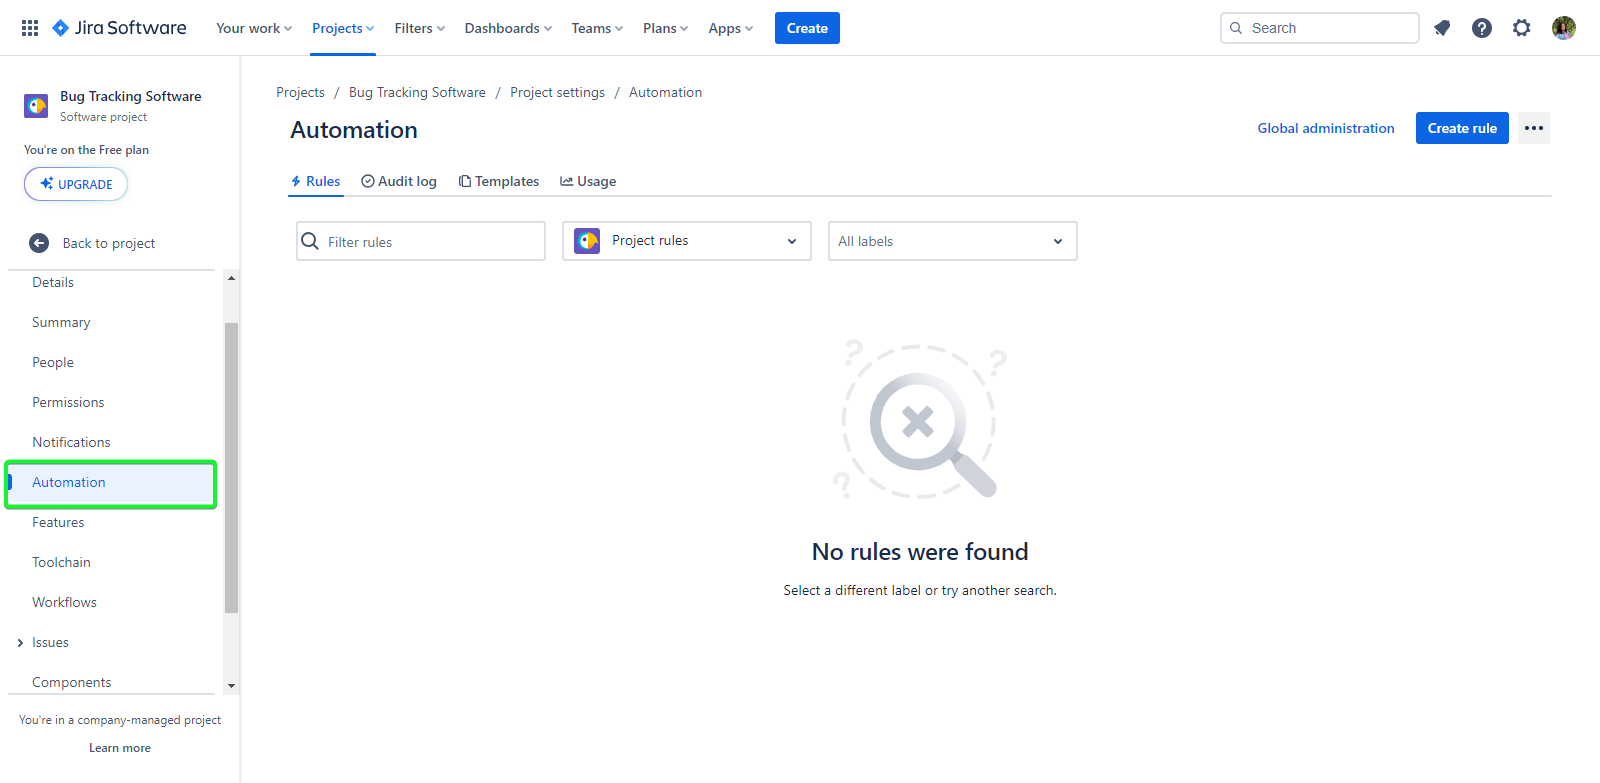Open the Your work menu
The width and height of the screenshot is (1600, 783).
click(254, 28)
